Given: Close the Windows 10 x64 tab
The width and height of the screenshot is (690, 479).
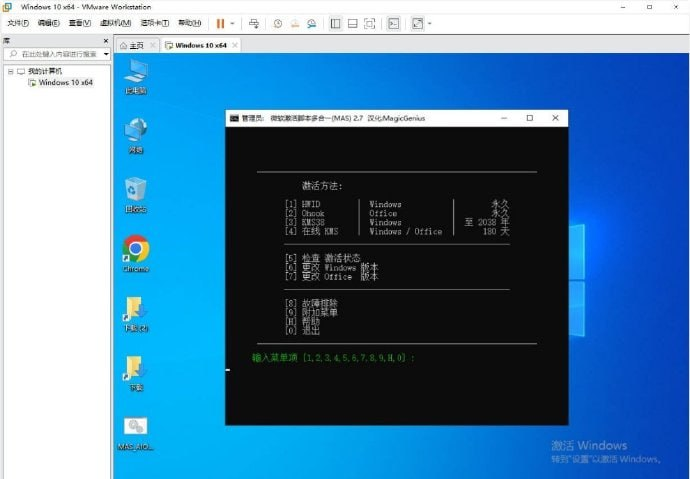Looking at the screenshot, I should (235, 45).
